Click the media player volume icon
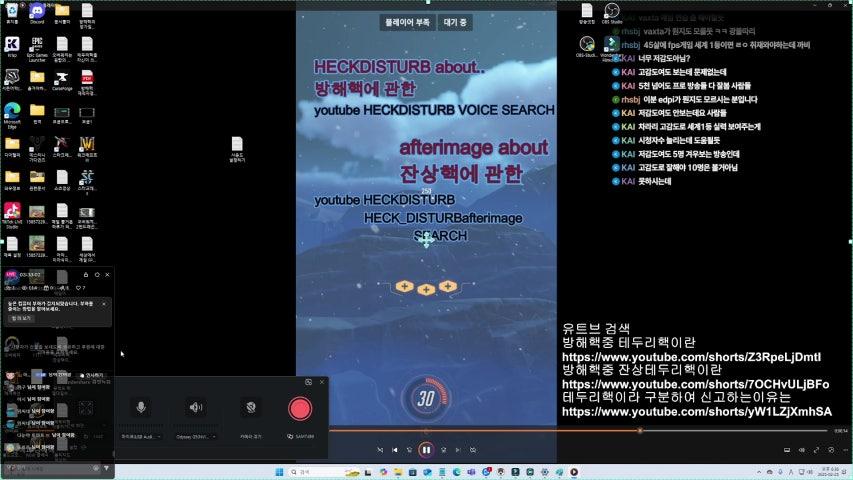The image size is (853, 480). 801,450
